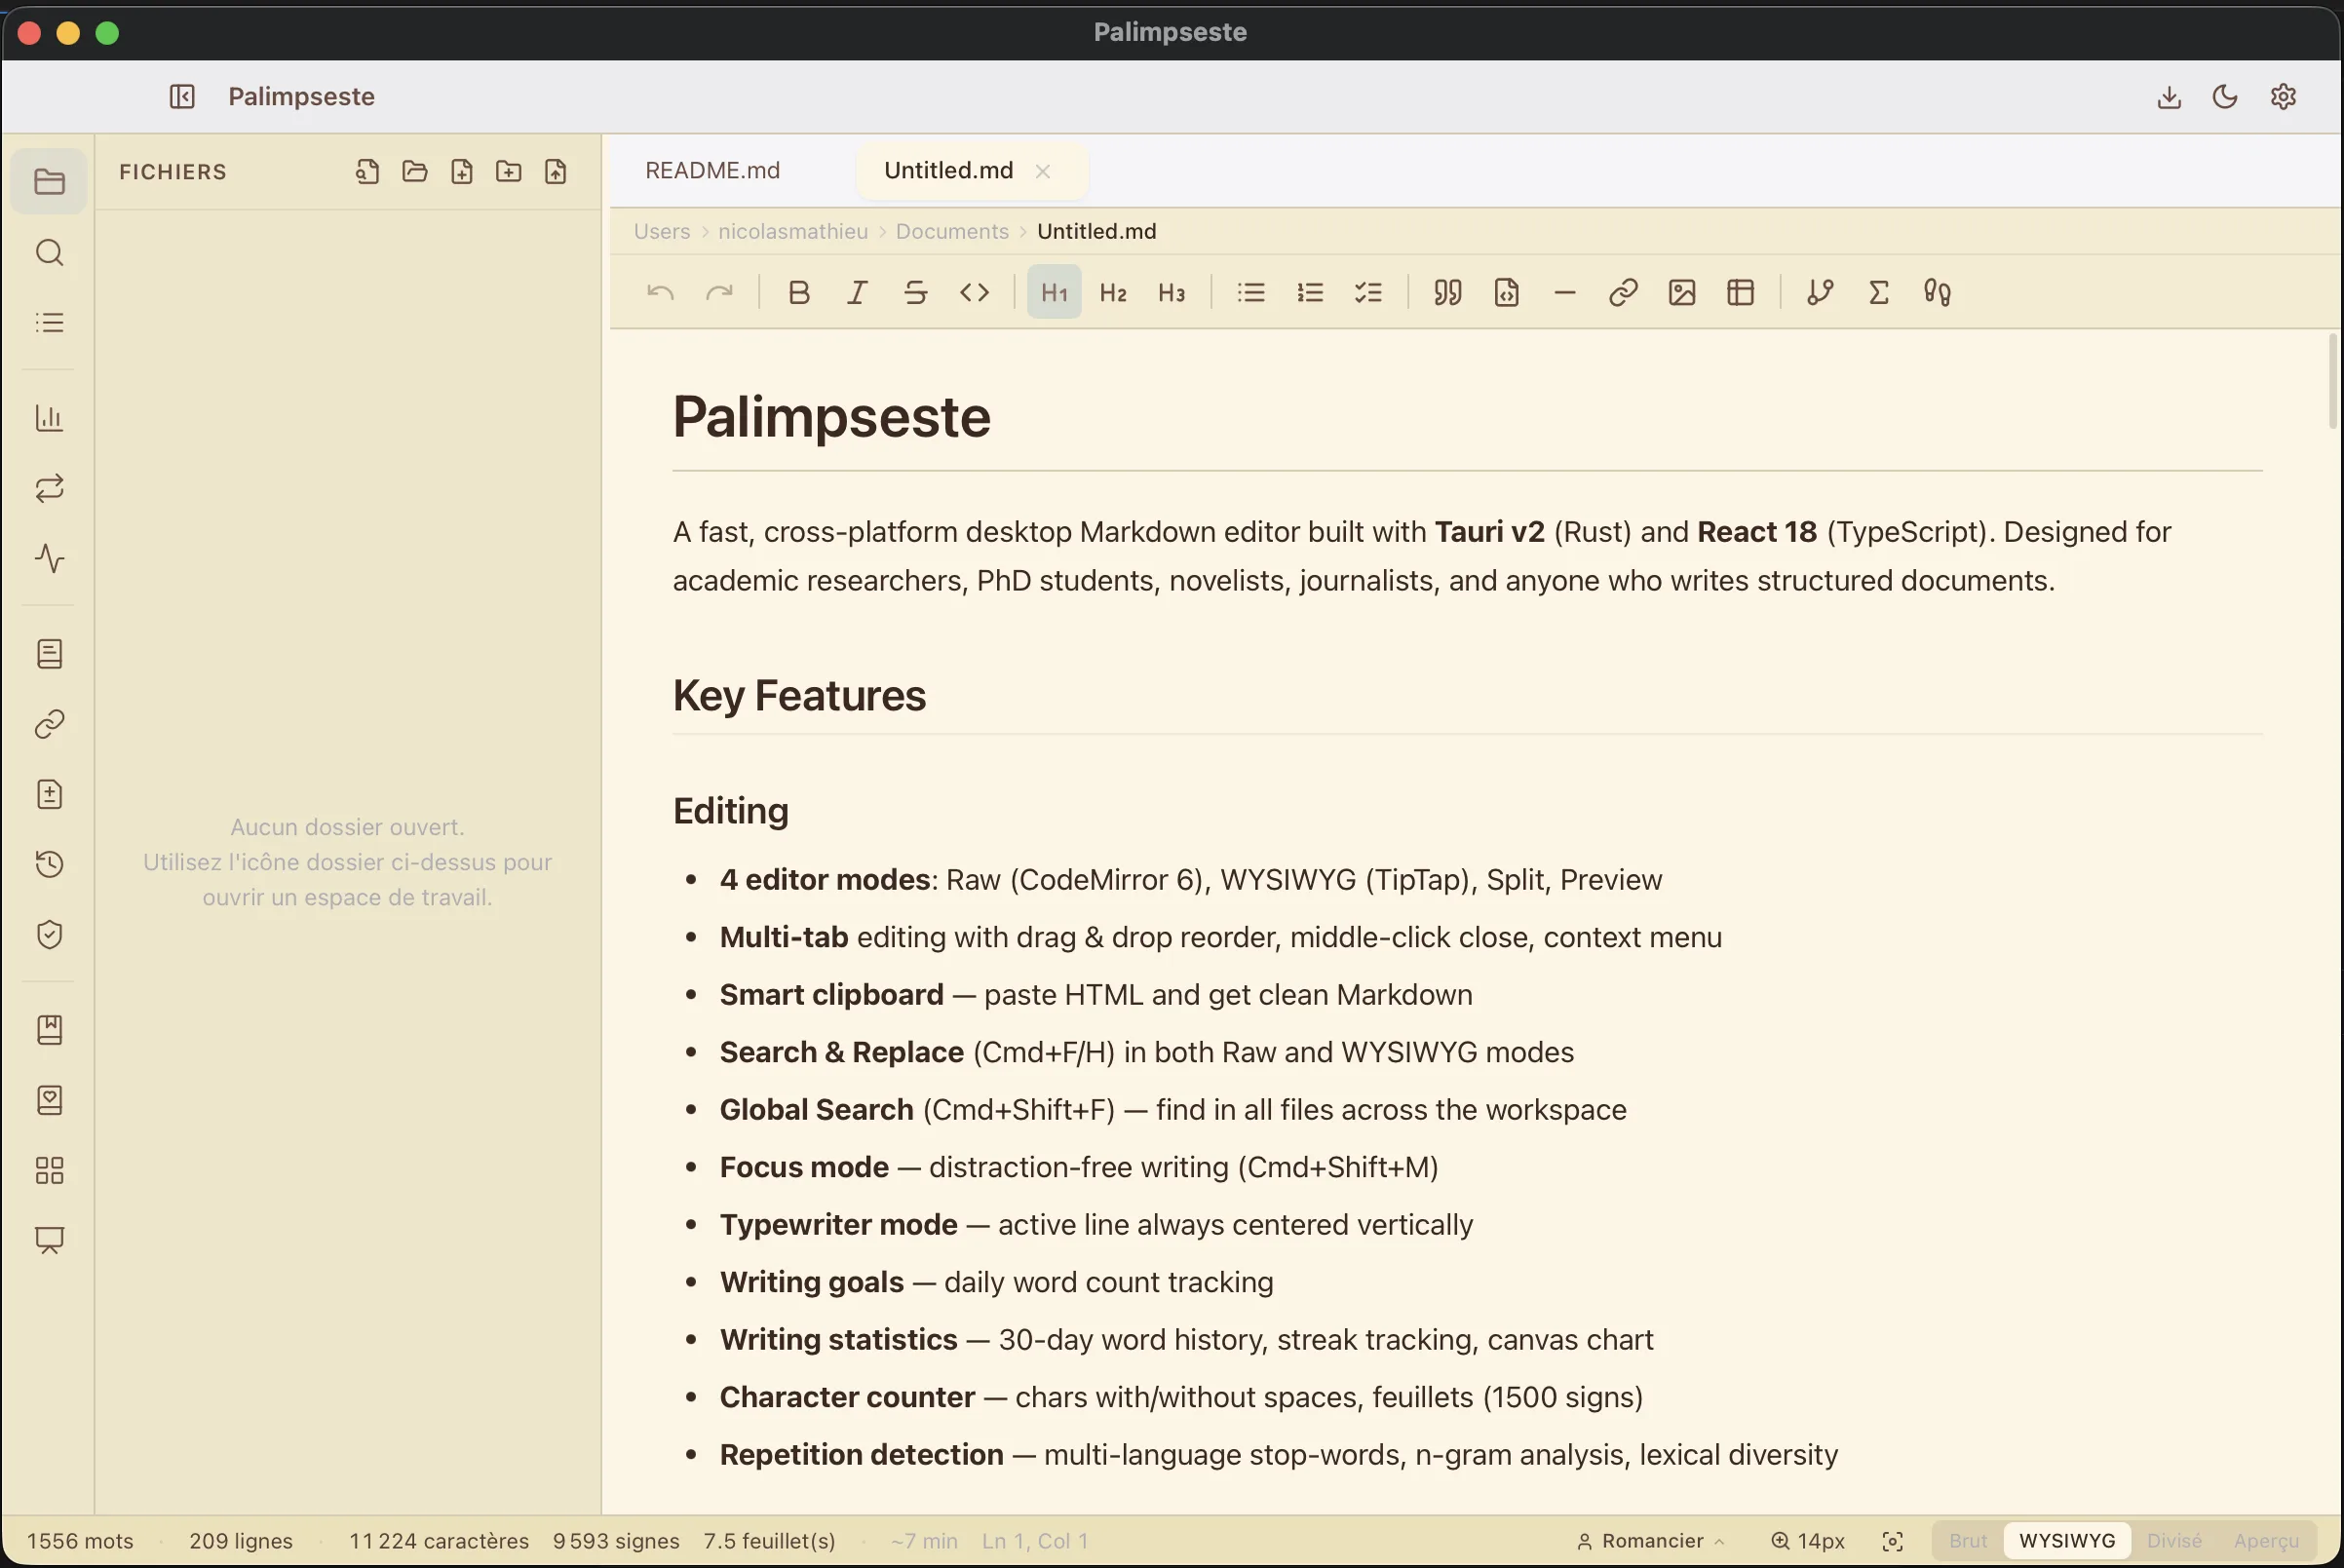Image resolution: width=2344 pixels, height=1568 pixels.
Task: Collapse the left sidebar panel
Action: 182,97
